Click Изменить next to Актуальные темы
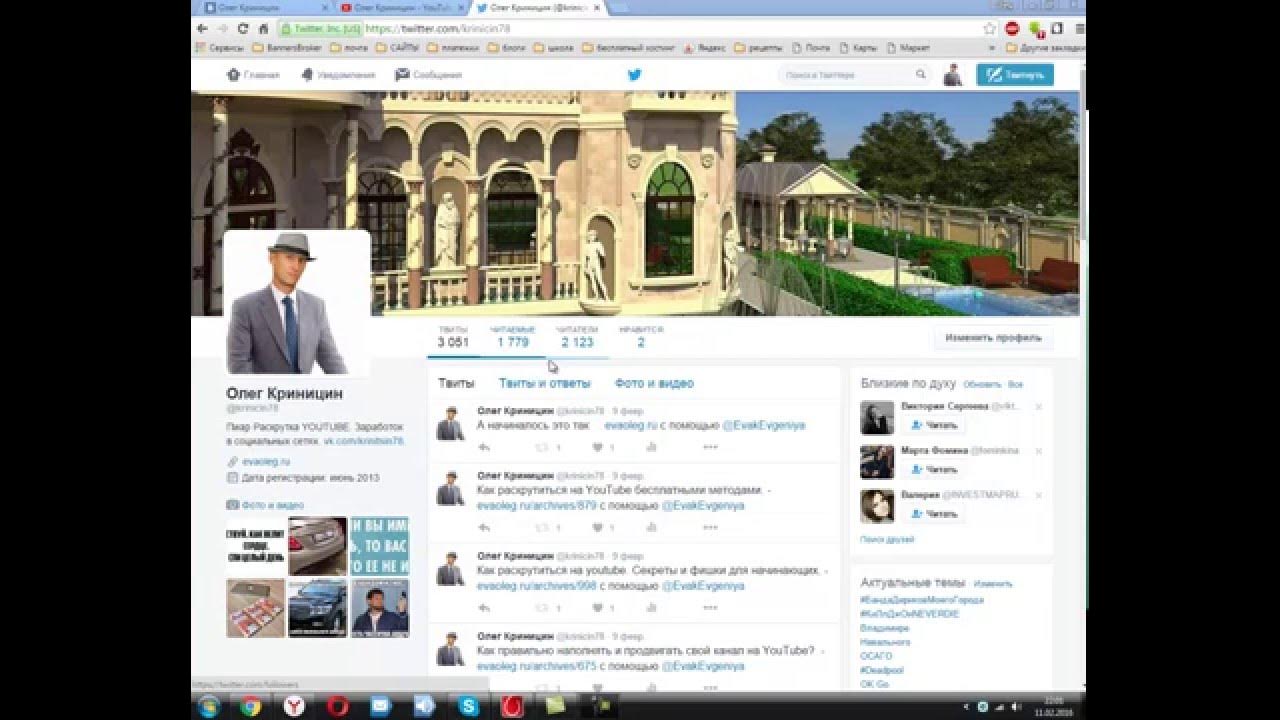Screen dimensions: 1280x720 pos(992,583)
